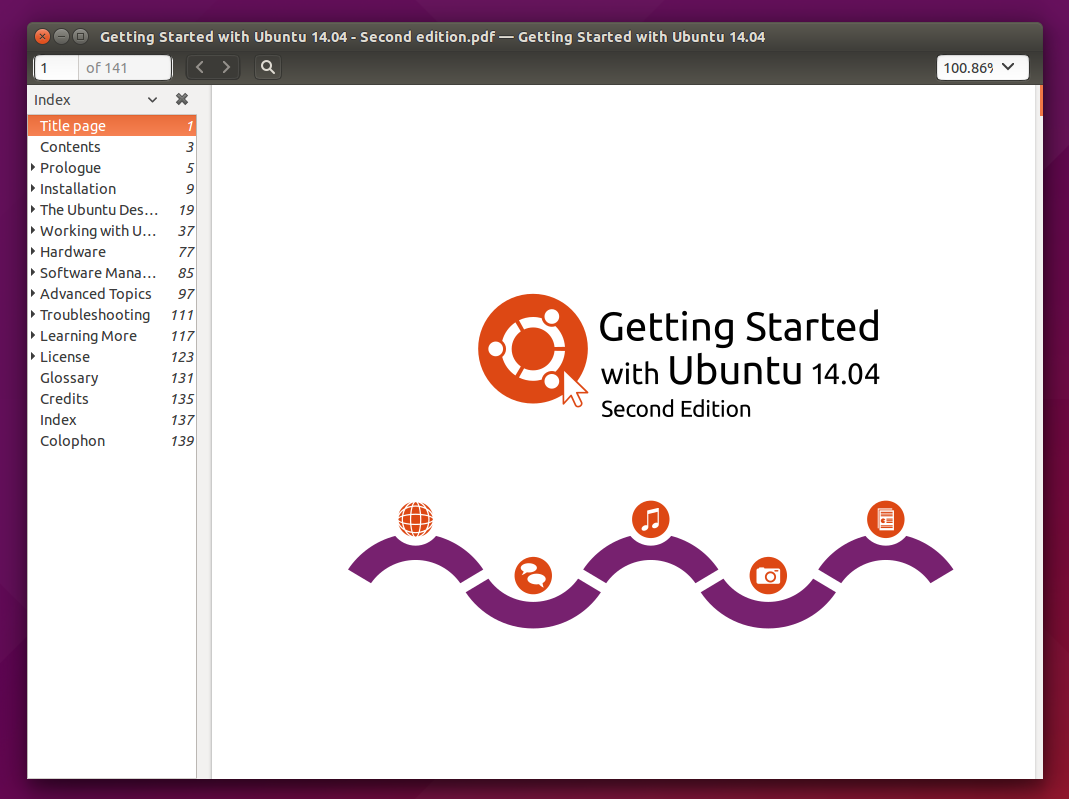Open the Index sidebar mode dropdown chevron

(x=152, y=99)
